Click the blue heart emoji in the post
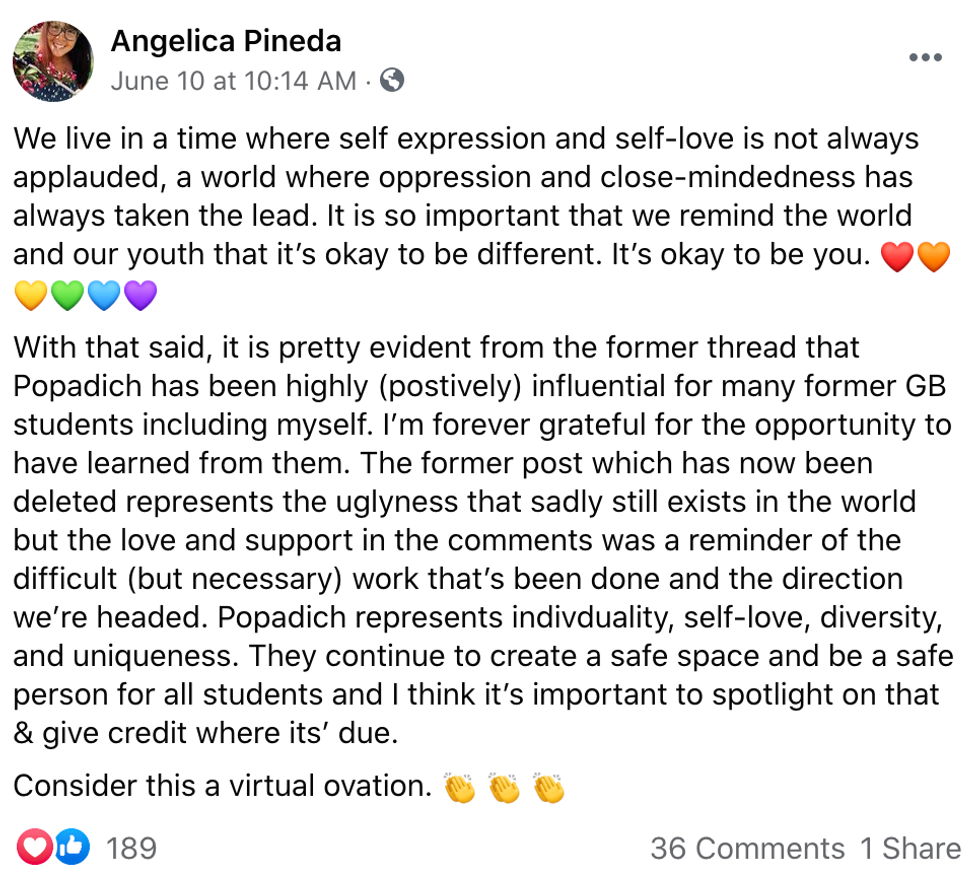 point(104,296)
